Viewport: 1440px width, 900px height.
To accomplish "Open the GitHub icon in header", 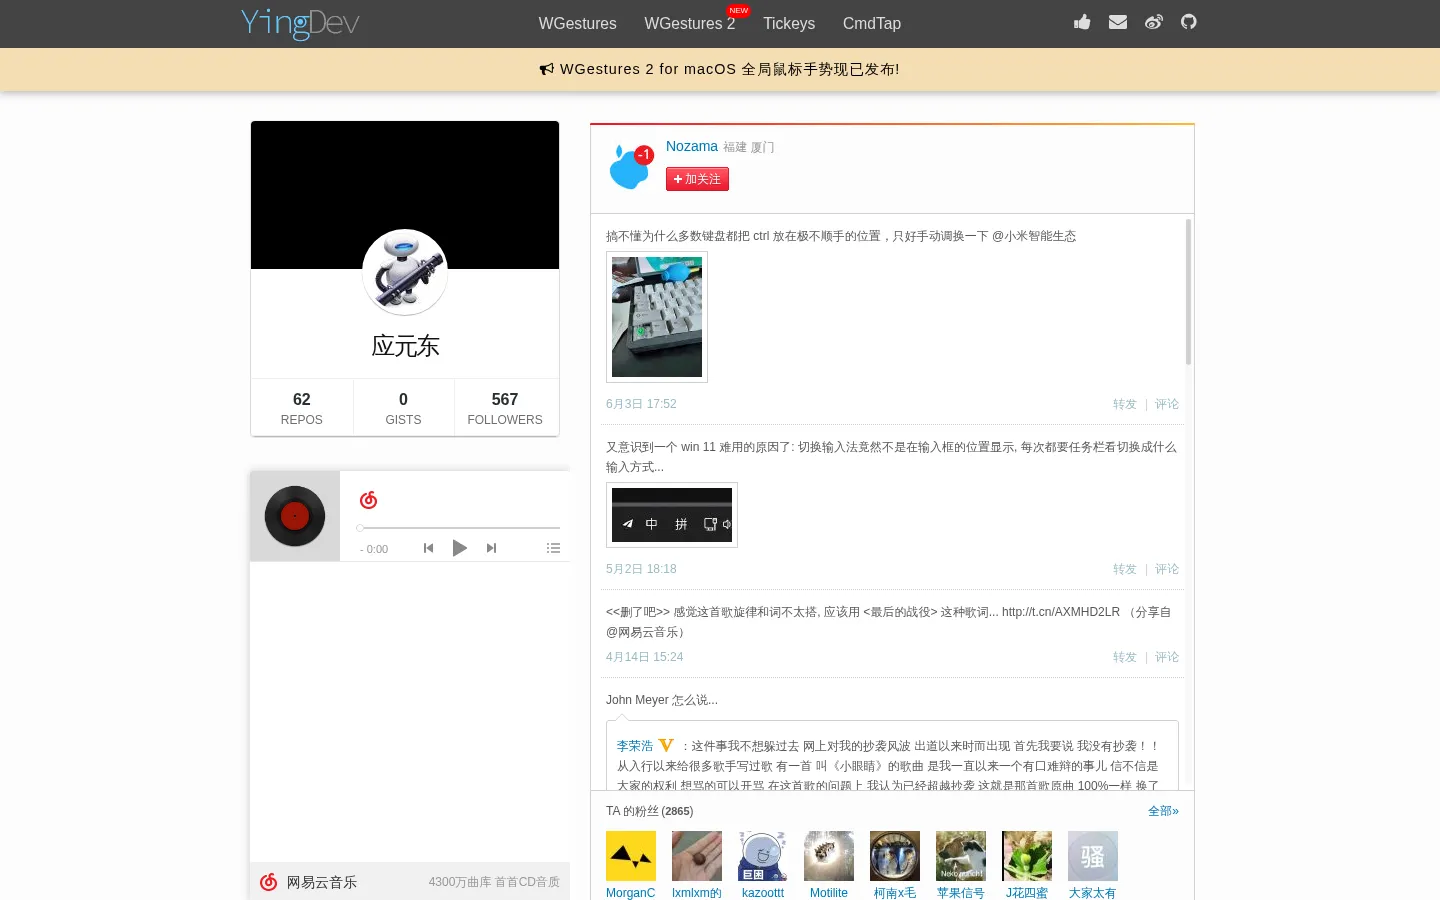I will pos(1189,22).
